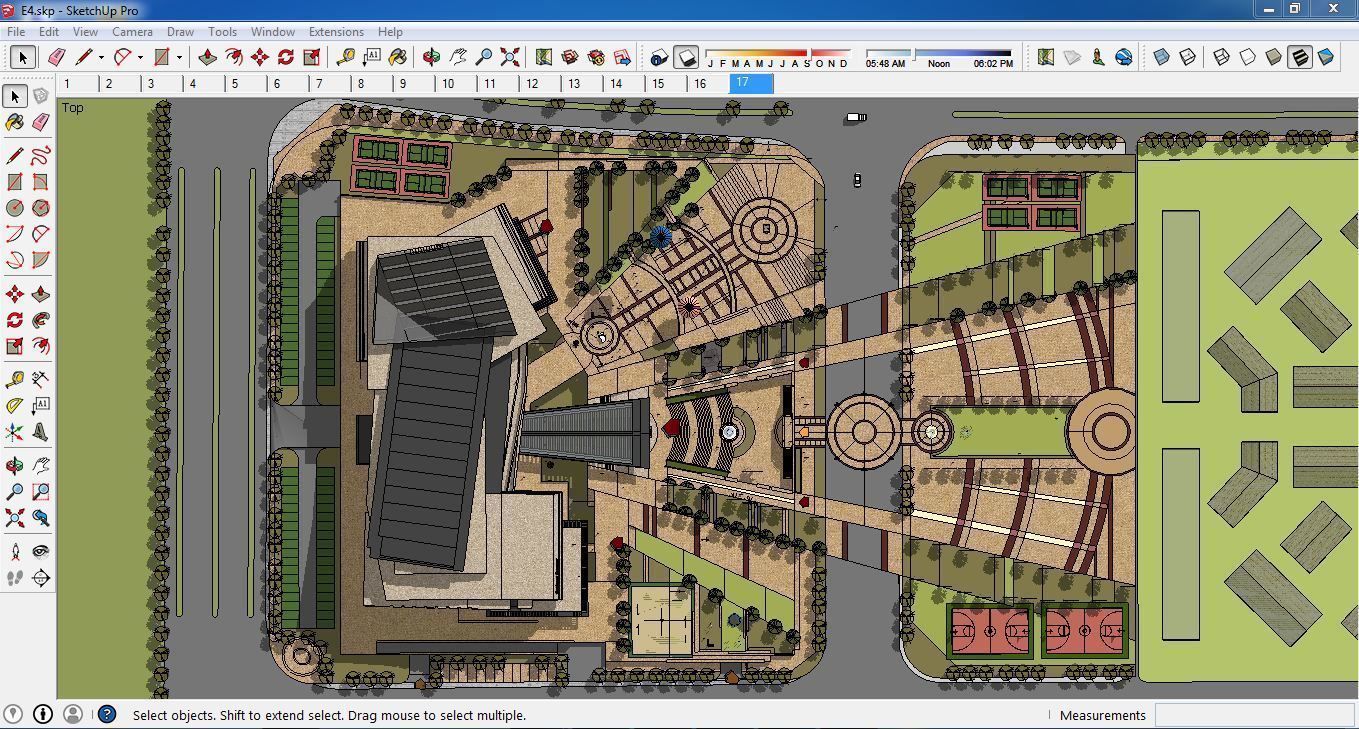Select the Pan hand tool in top toolbar
Image resolution: width=1359 pixels, height=729 pixels.
tap(458, 57)
